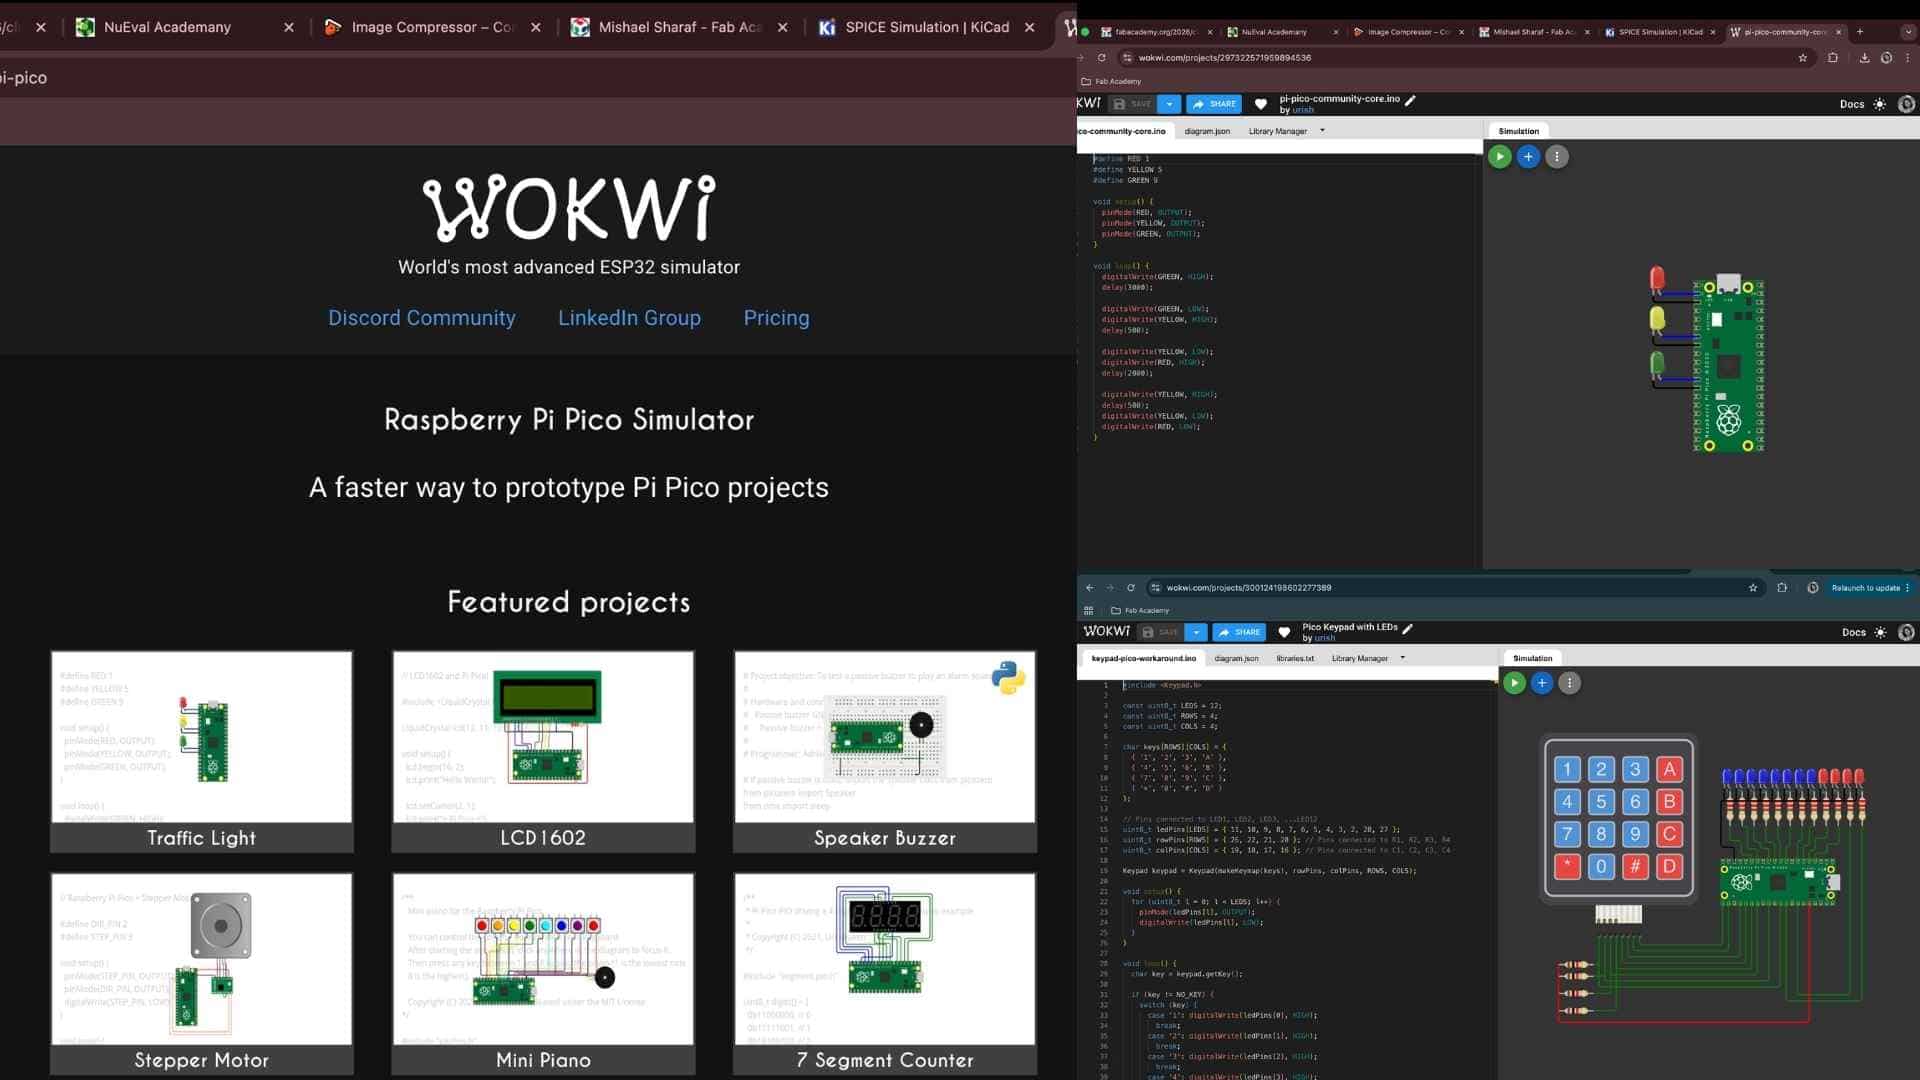Image resolution: width=1920 pixels, height=1080 pixels.
Task: Toggle theme sun icon in Keypad editor
Action: (1881, 632)
